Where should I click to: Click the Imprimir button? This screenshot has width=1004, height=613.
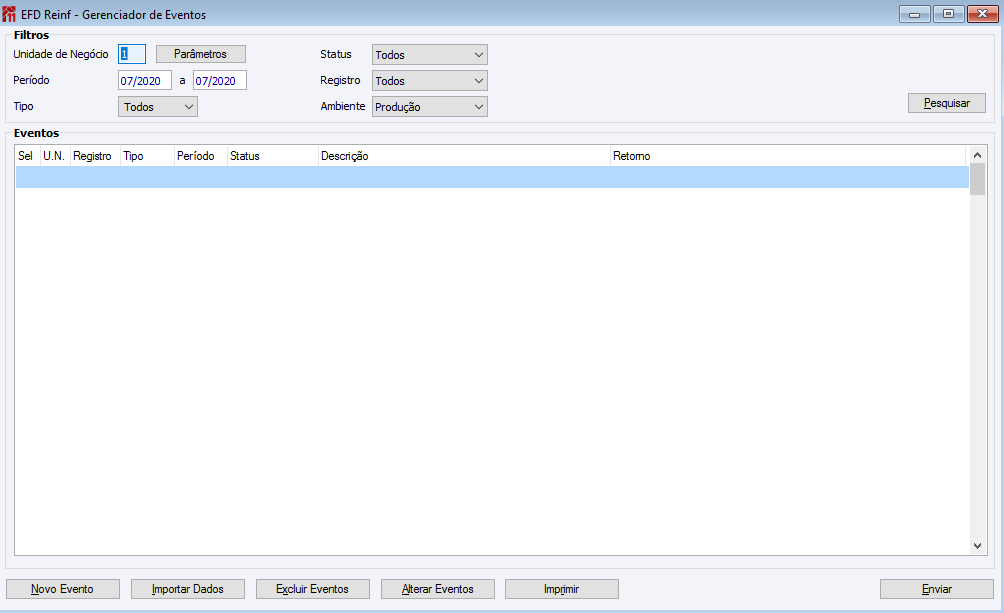coord(562,589)
